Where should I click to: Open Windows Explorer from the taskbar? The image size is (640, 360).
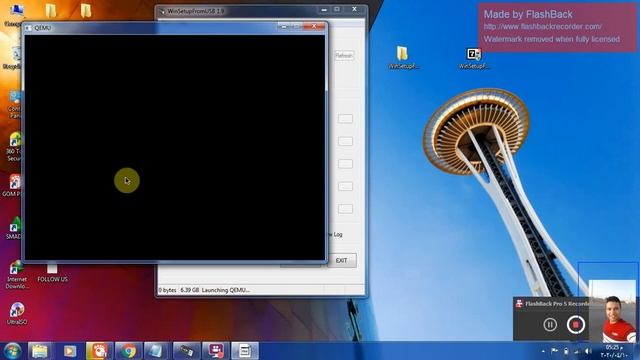(40, 351)
